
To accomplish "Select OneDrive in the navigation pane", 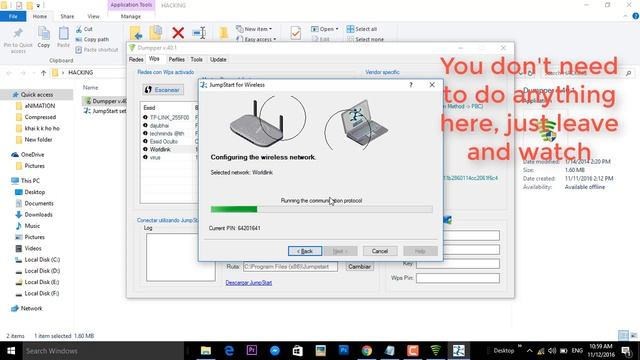I will [x=32, y=155].
